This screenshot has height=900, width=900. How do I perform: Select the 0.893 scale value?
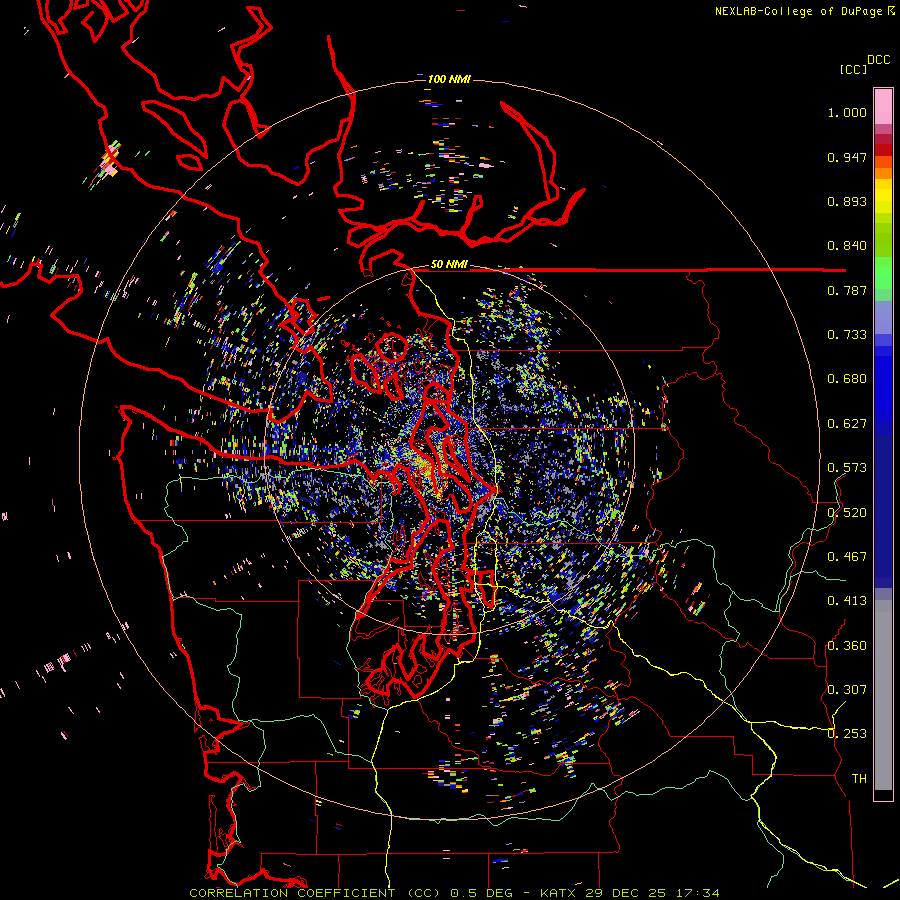coord(847,201)
